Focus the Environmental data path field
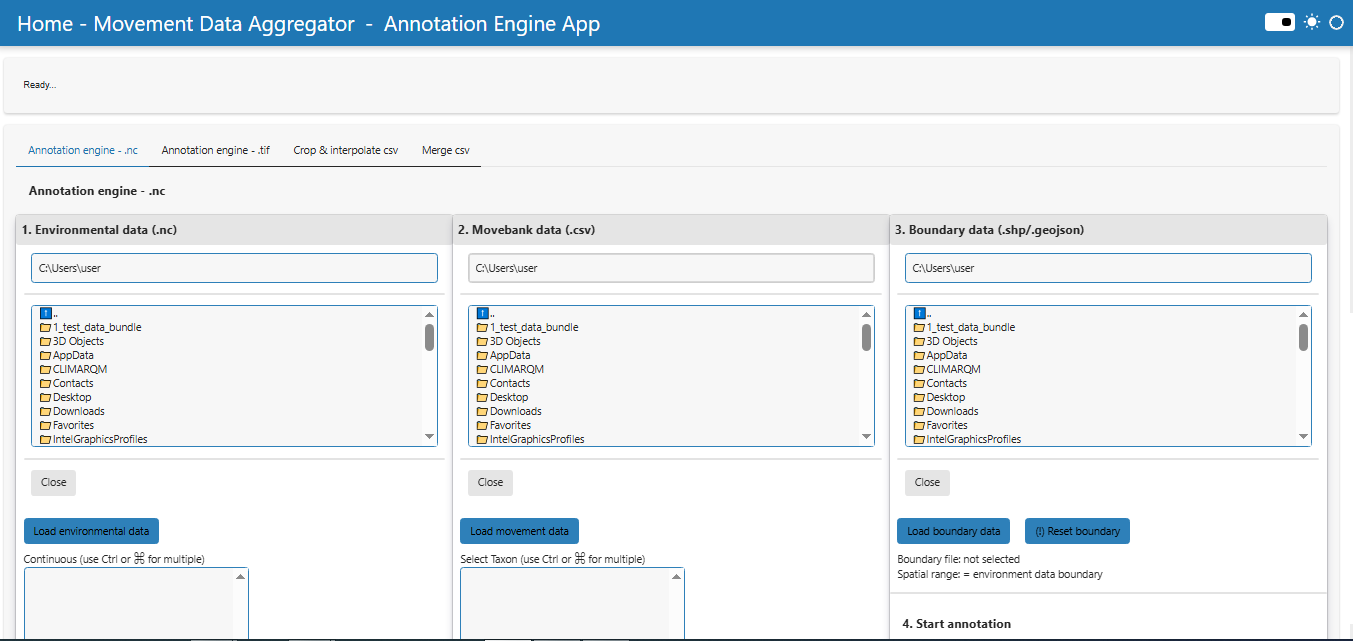Image resolution: width=1353 pixels, height=641 pixels. pos(234,268)
